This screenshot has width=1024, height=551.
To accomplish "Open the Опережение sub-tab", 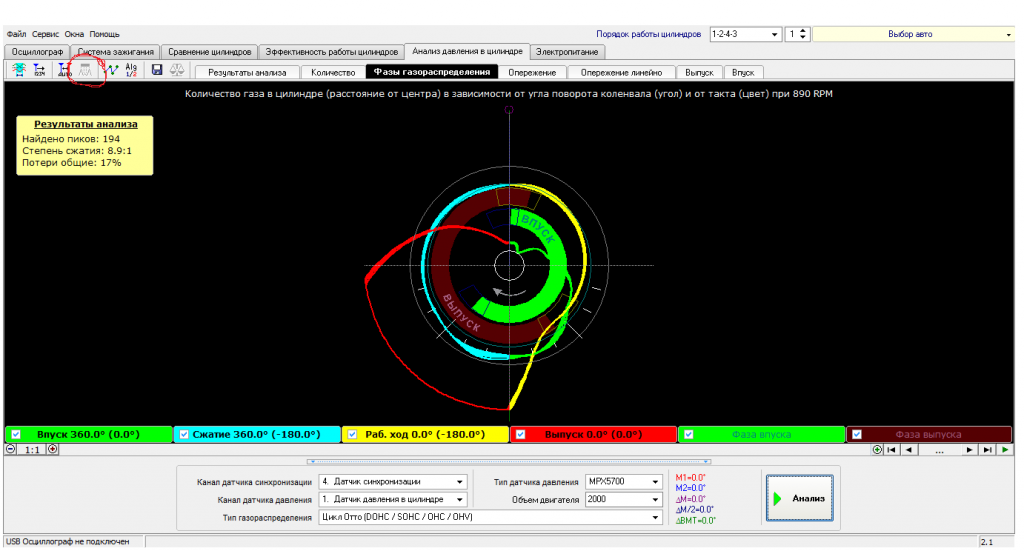I will point(532,72).
